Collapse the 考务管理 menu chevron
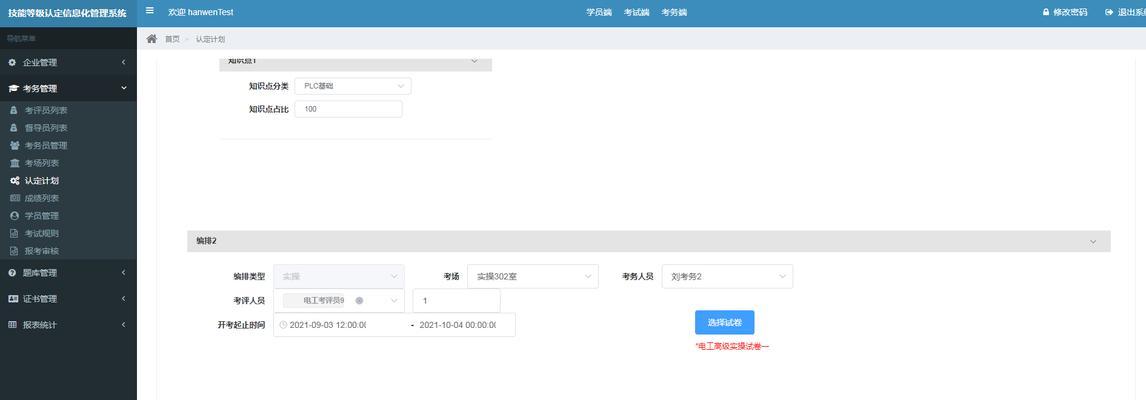The image size is (1146, 400). click(x=124, y=89)
